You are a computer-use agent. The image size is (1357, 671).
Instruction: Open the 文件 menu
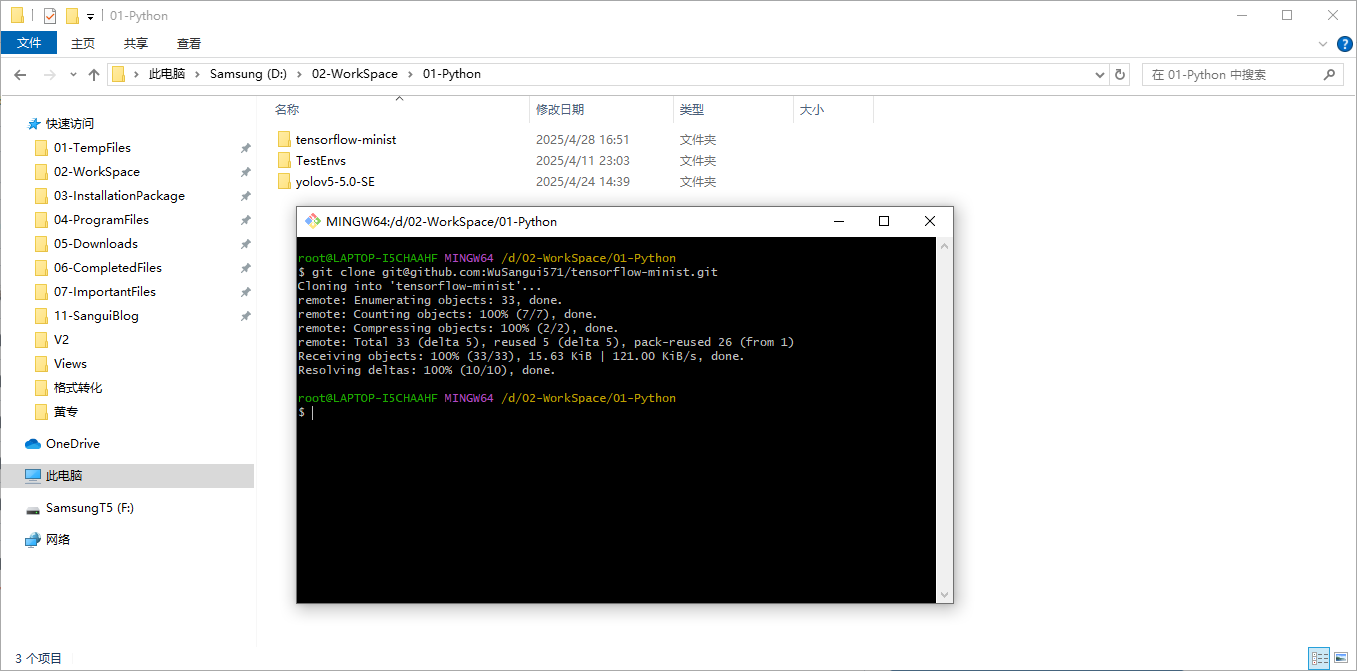tap(29, 43)
